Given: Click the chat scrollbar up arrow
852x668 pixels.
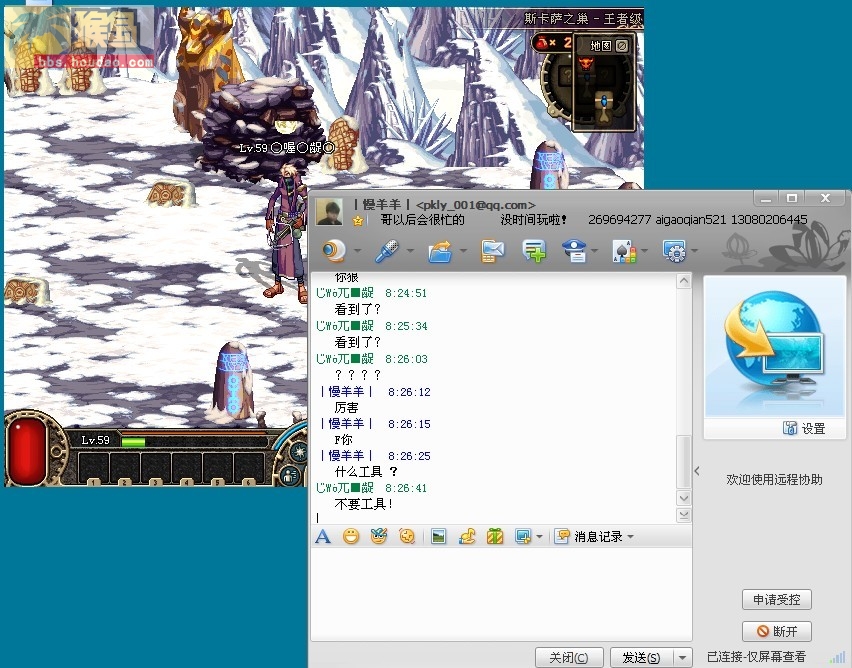Looking at the screenshot, I should pyautogui.click(x=684, y=280).
